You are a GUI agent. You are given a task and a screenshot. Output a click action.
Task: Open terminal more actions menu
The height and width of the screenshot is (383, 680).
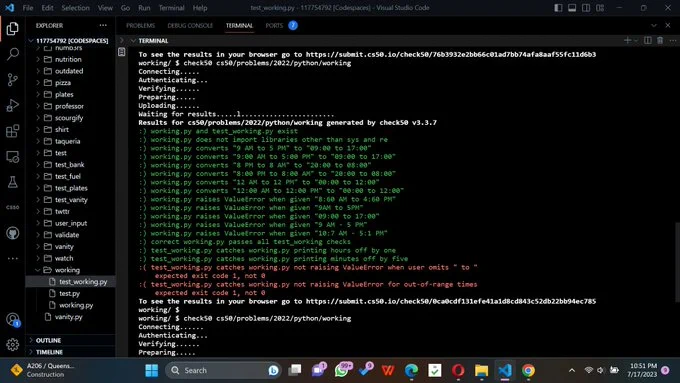point(672,40)
